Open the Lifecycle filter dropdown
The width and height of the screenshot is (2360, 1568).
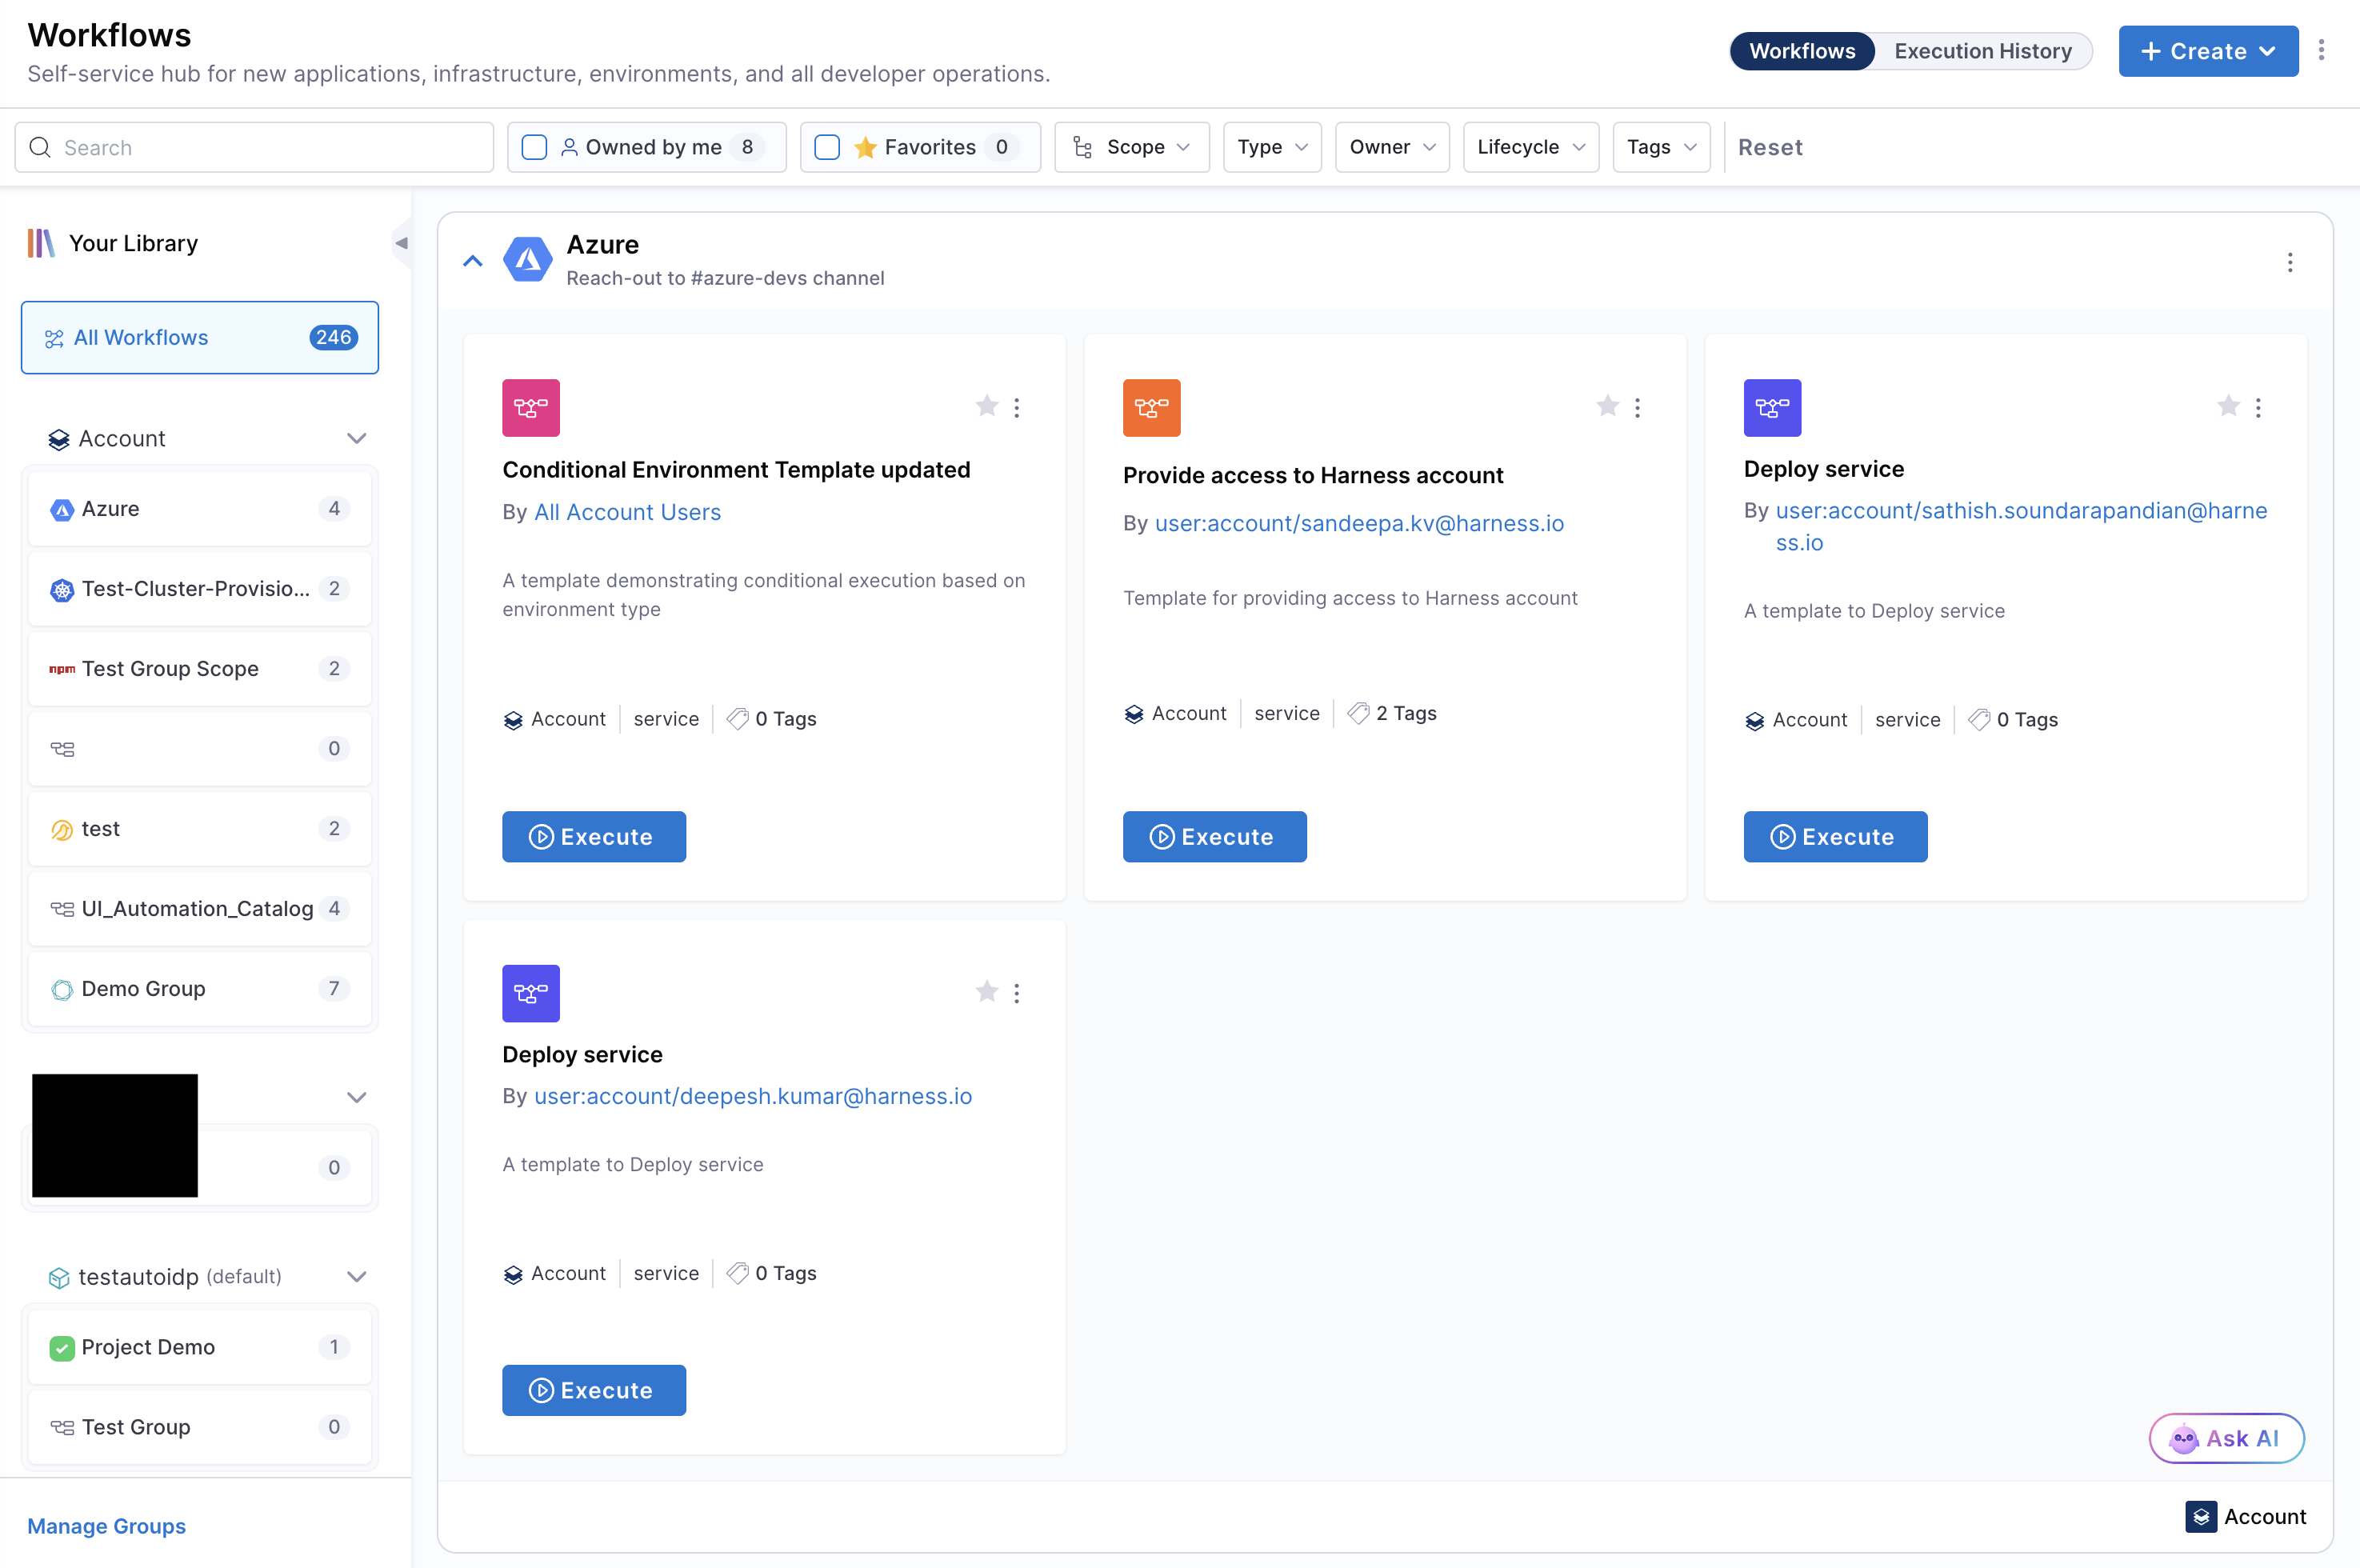click(1530, 148)
